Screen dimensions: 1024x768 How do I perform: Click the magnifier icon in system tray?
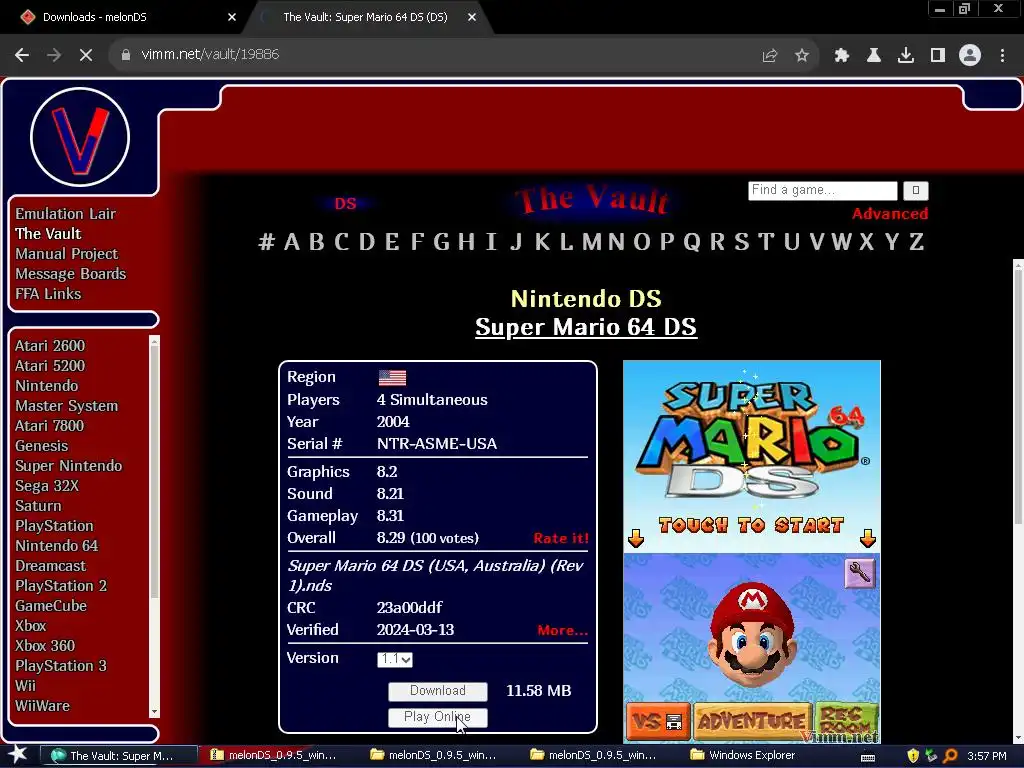950,756
